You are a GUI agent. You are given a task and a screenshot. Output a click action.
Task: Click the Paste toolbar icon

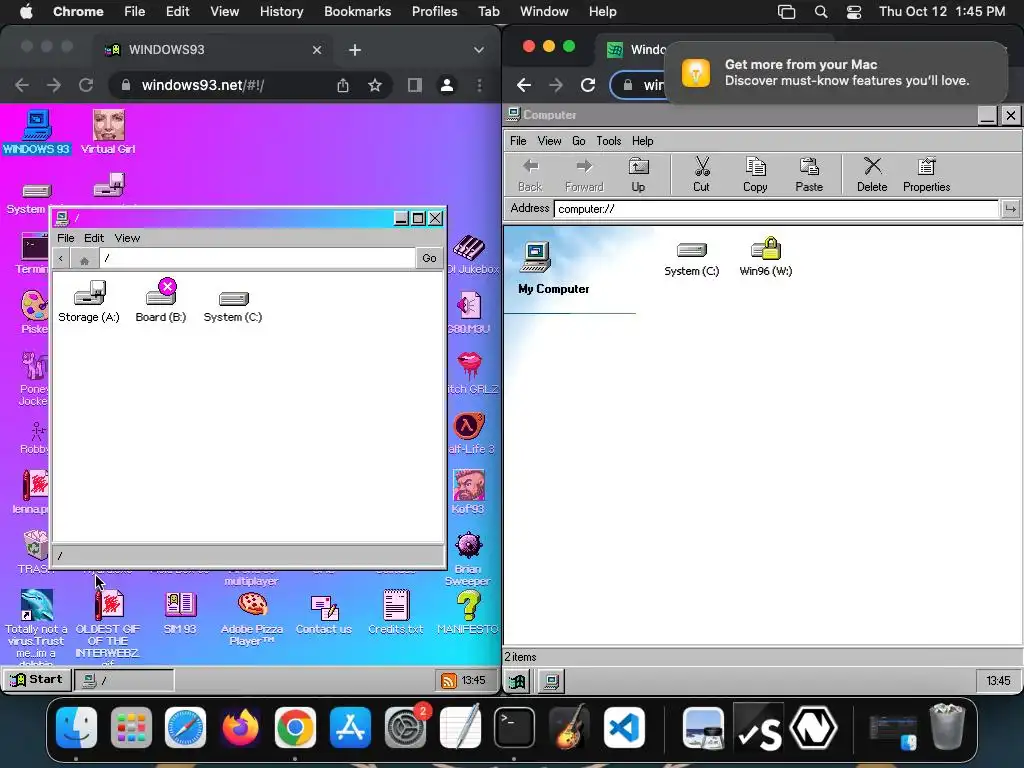click(809, 174)
